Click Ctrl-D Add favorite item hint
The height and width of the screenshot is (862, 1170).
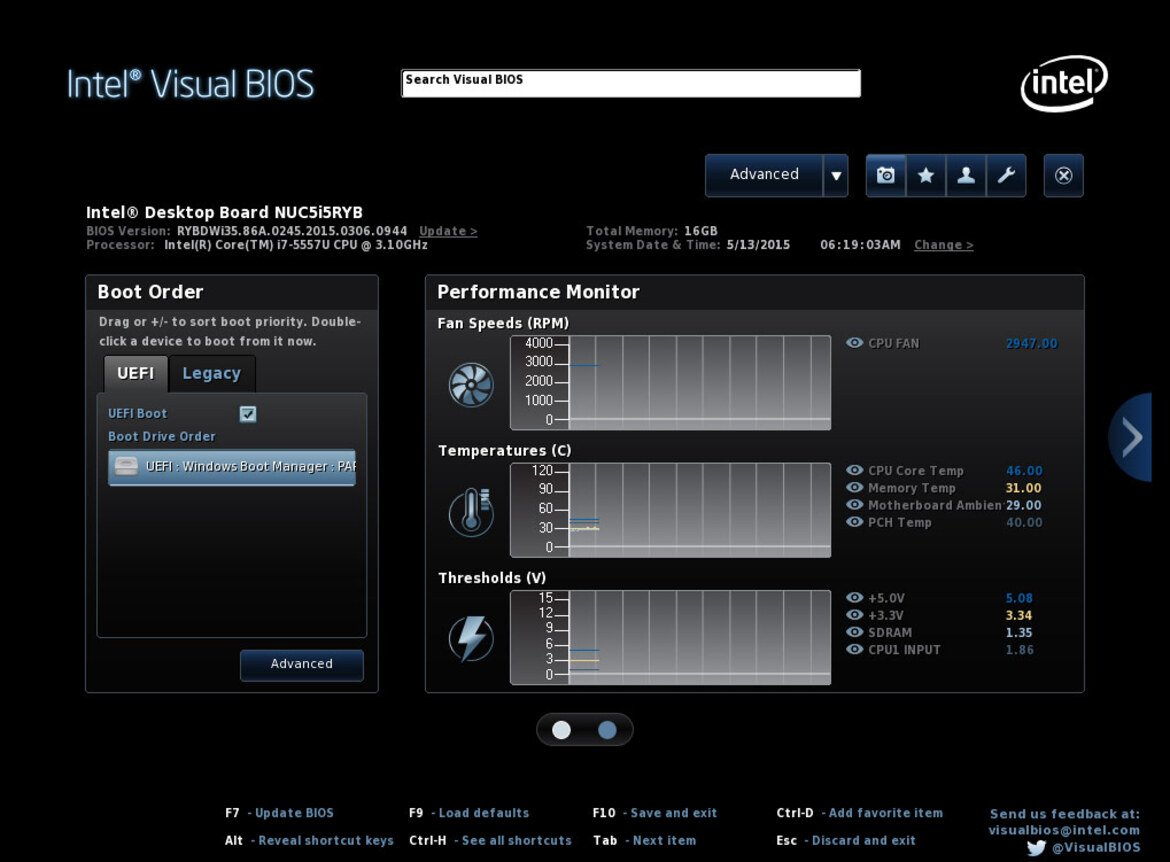[860, 813]
